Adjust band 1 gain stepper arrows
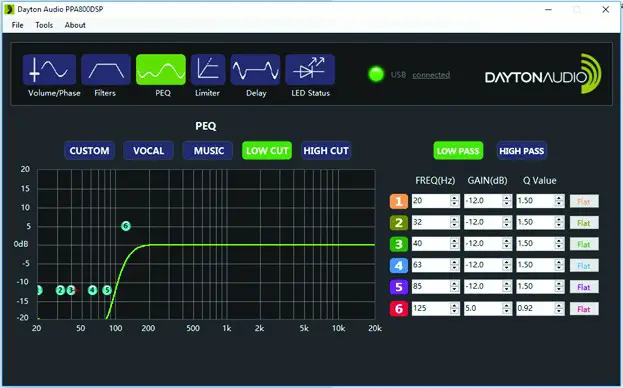 click(507, 201)
